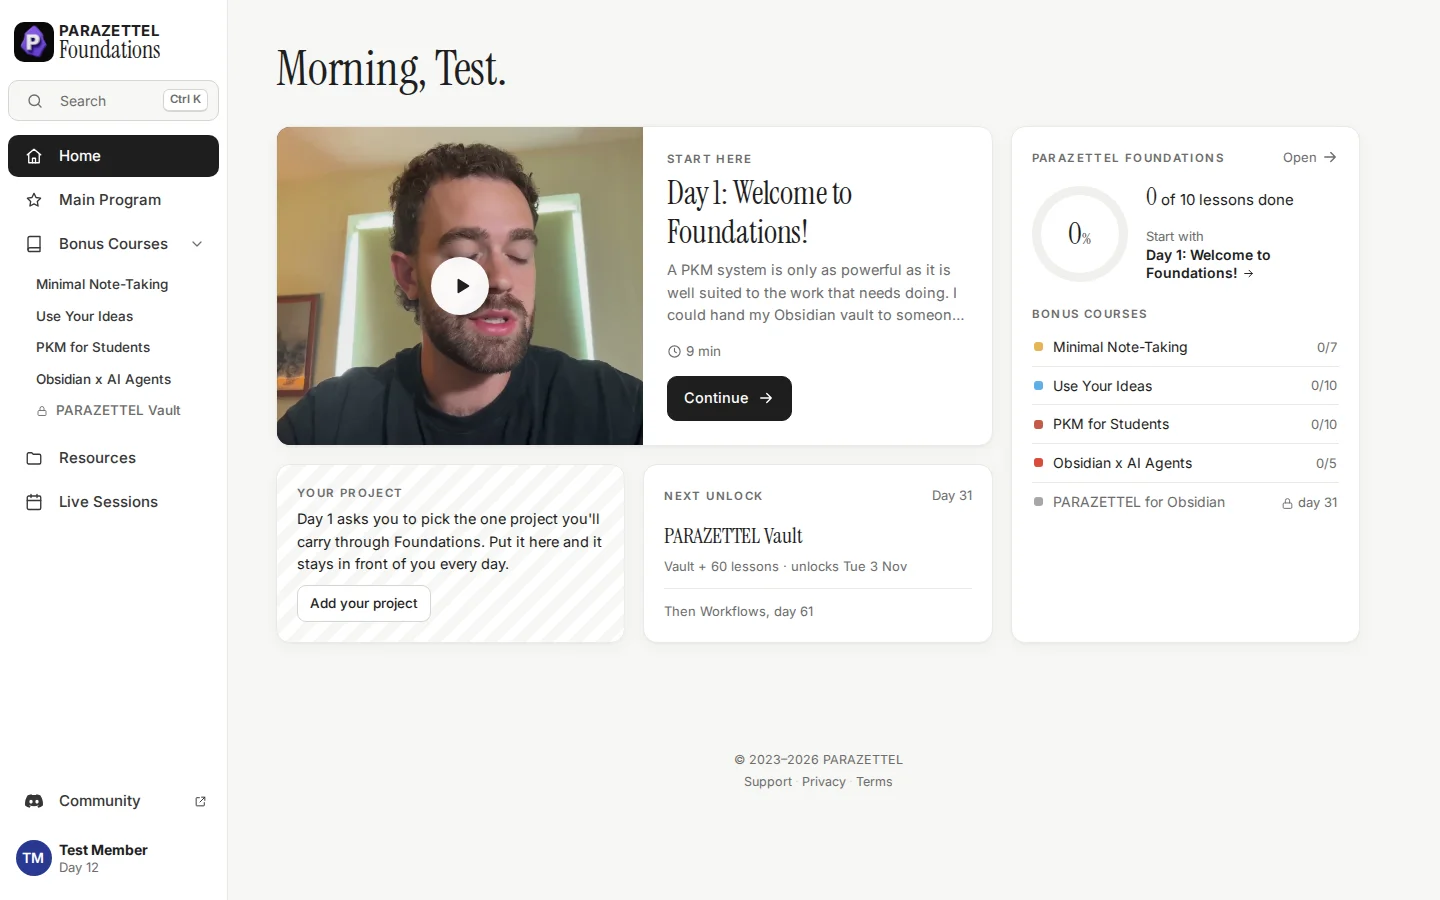Open Live Sessions in the sidebar
This screenshot has height=900, width=1440.
(113, 502)
